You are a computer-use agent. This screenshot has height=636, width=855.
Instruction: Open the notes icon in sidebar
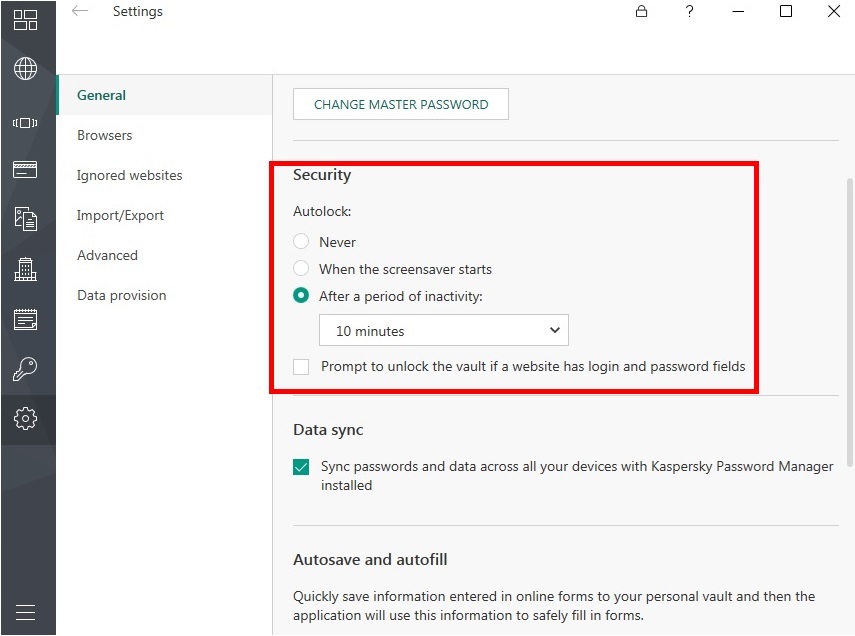pos(25,319)
